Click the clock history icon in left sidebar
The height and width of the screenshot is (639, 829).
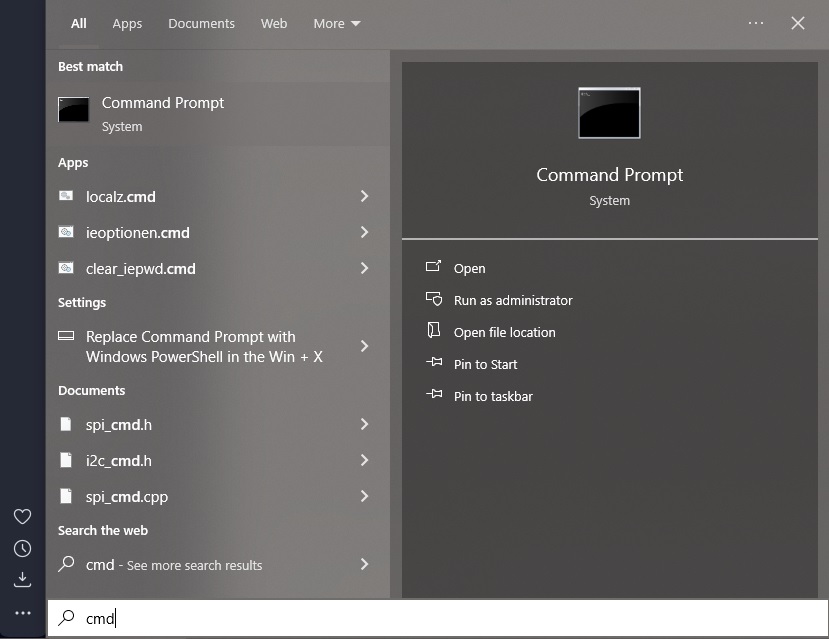(x=22, y=549)
